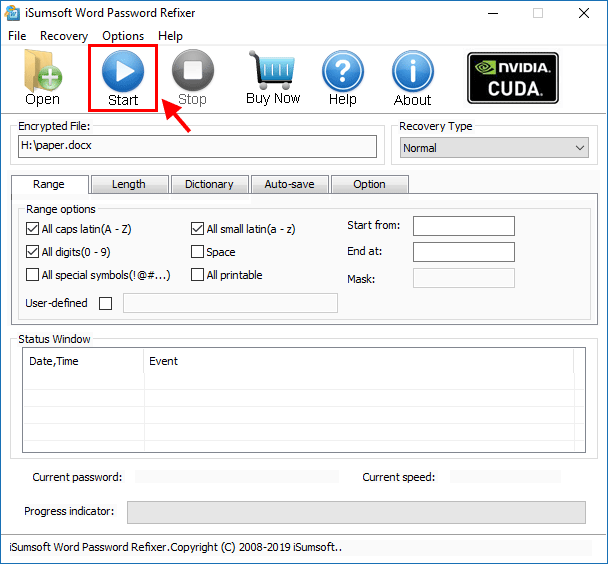Open the Help menu in menu bar

click(170, 36)
